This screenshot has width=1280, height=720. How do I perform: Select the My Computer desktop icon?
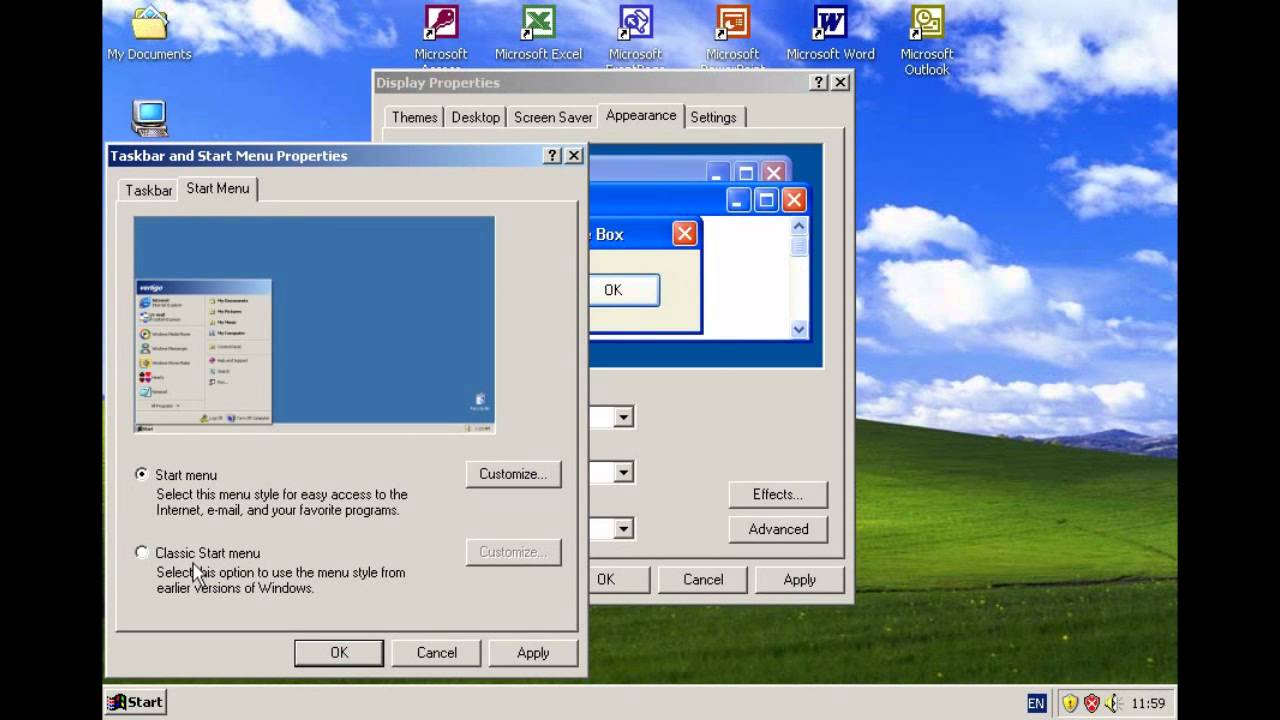(x=150, y=118)
